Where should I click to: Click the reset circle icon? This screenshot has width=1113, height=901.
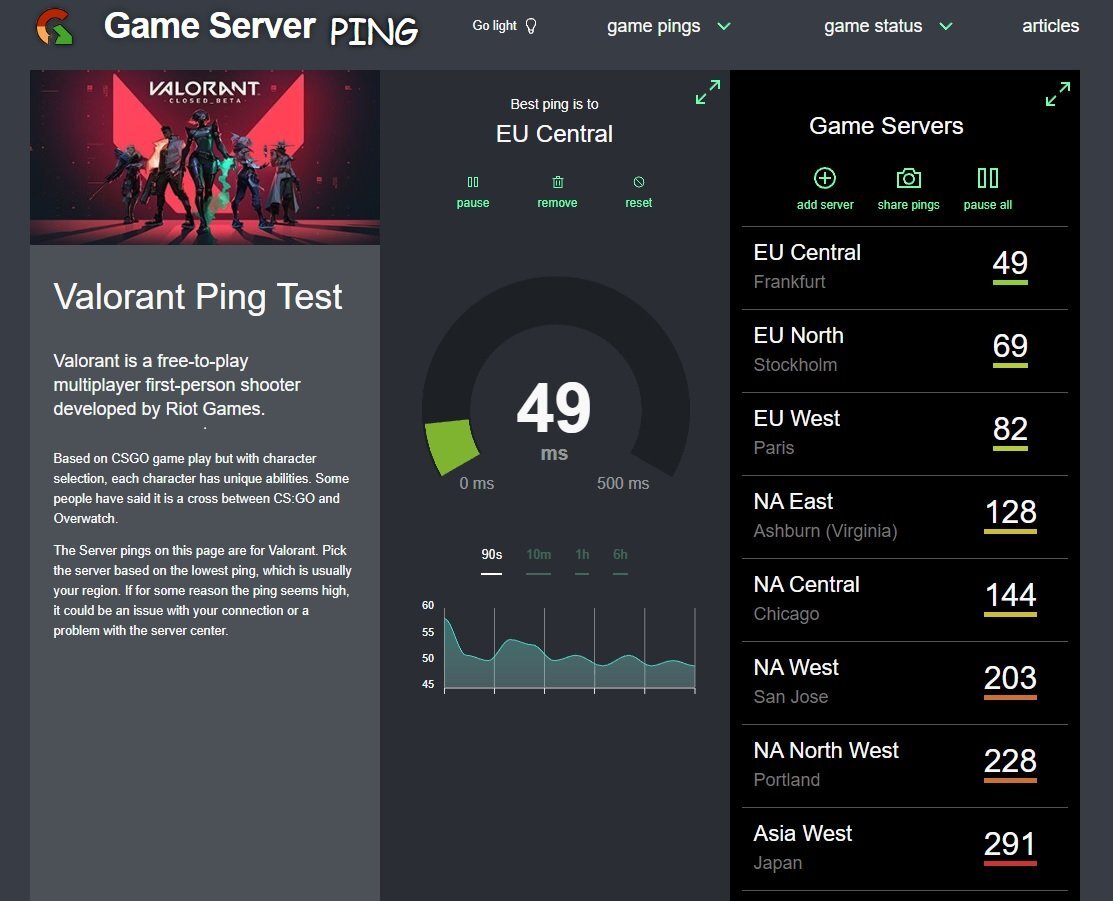[639, 182]
